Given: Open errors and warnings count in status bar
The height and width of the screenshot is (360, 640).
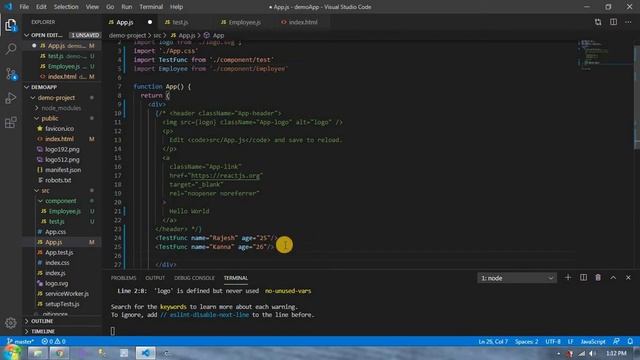Looking at the screenshot, I should (53, 341).
